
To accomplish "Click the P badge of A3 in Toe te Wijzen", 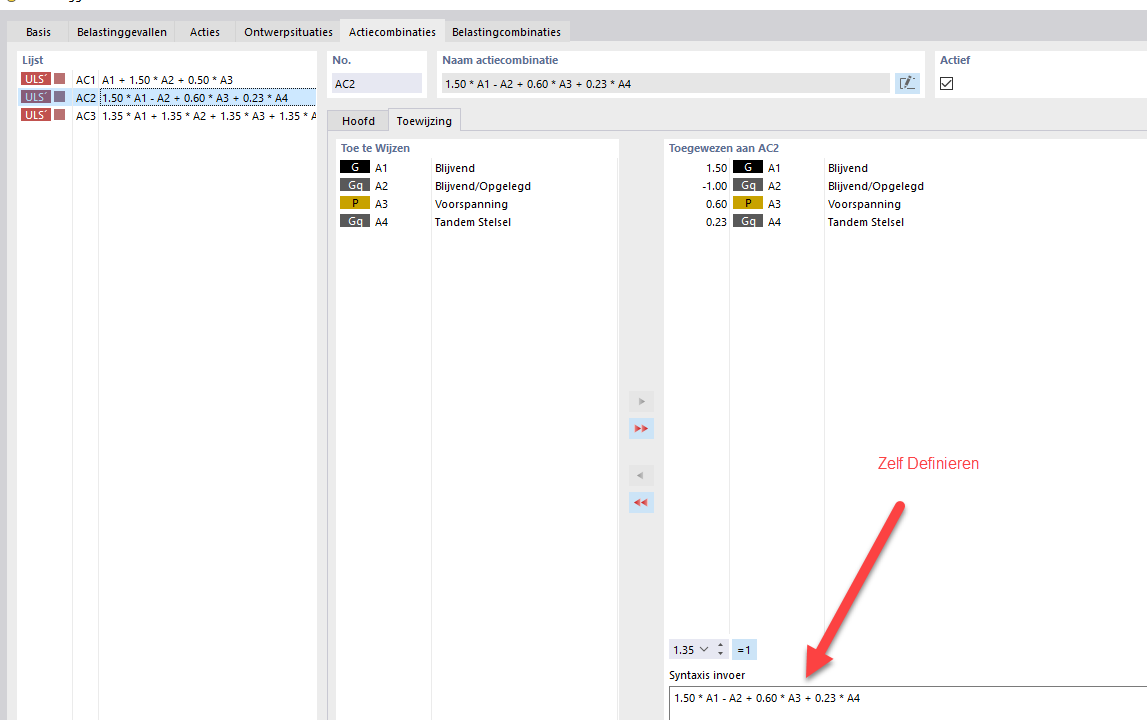I will [x=355, y=203].
